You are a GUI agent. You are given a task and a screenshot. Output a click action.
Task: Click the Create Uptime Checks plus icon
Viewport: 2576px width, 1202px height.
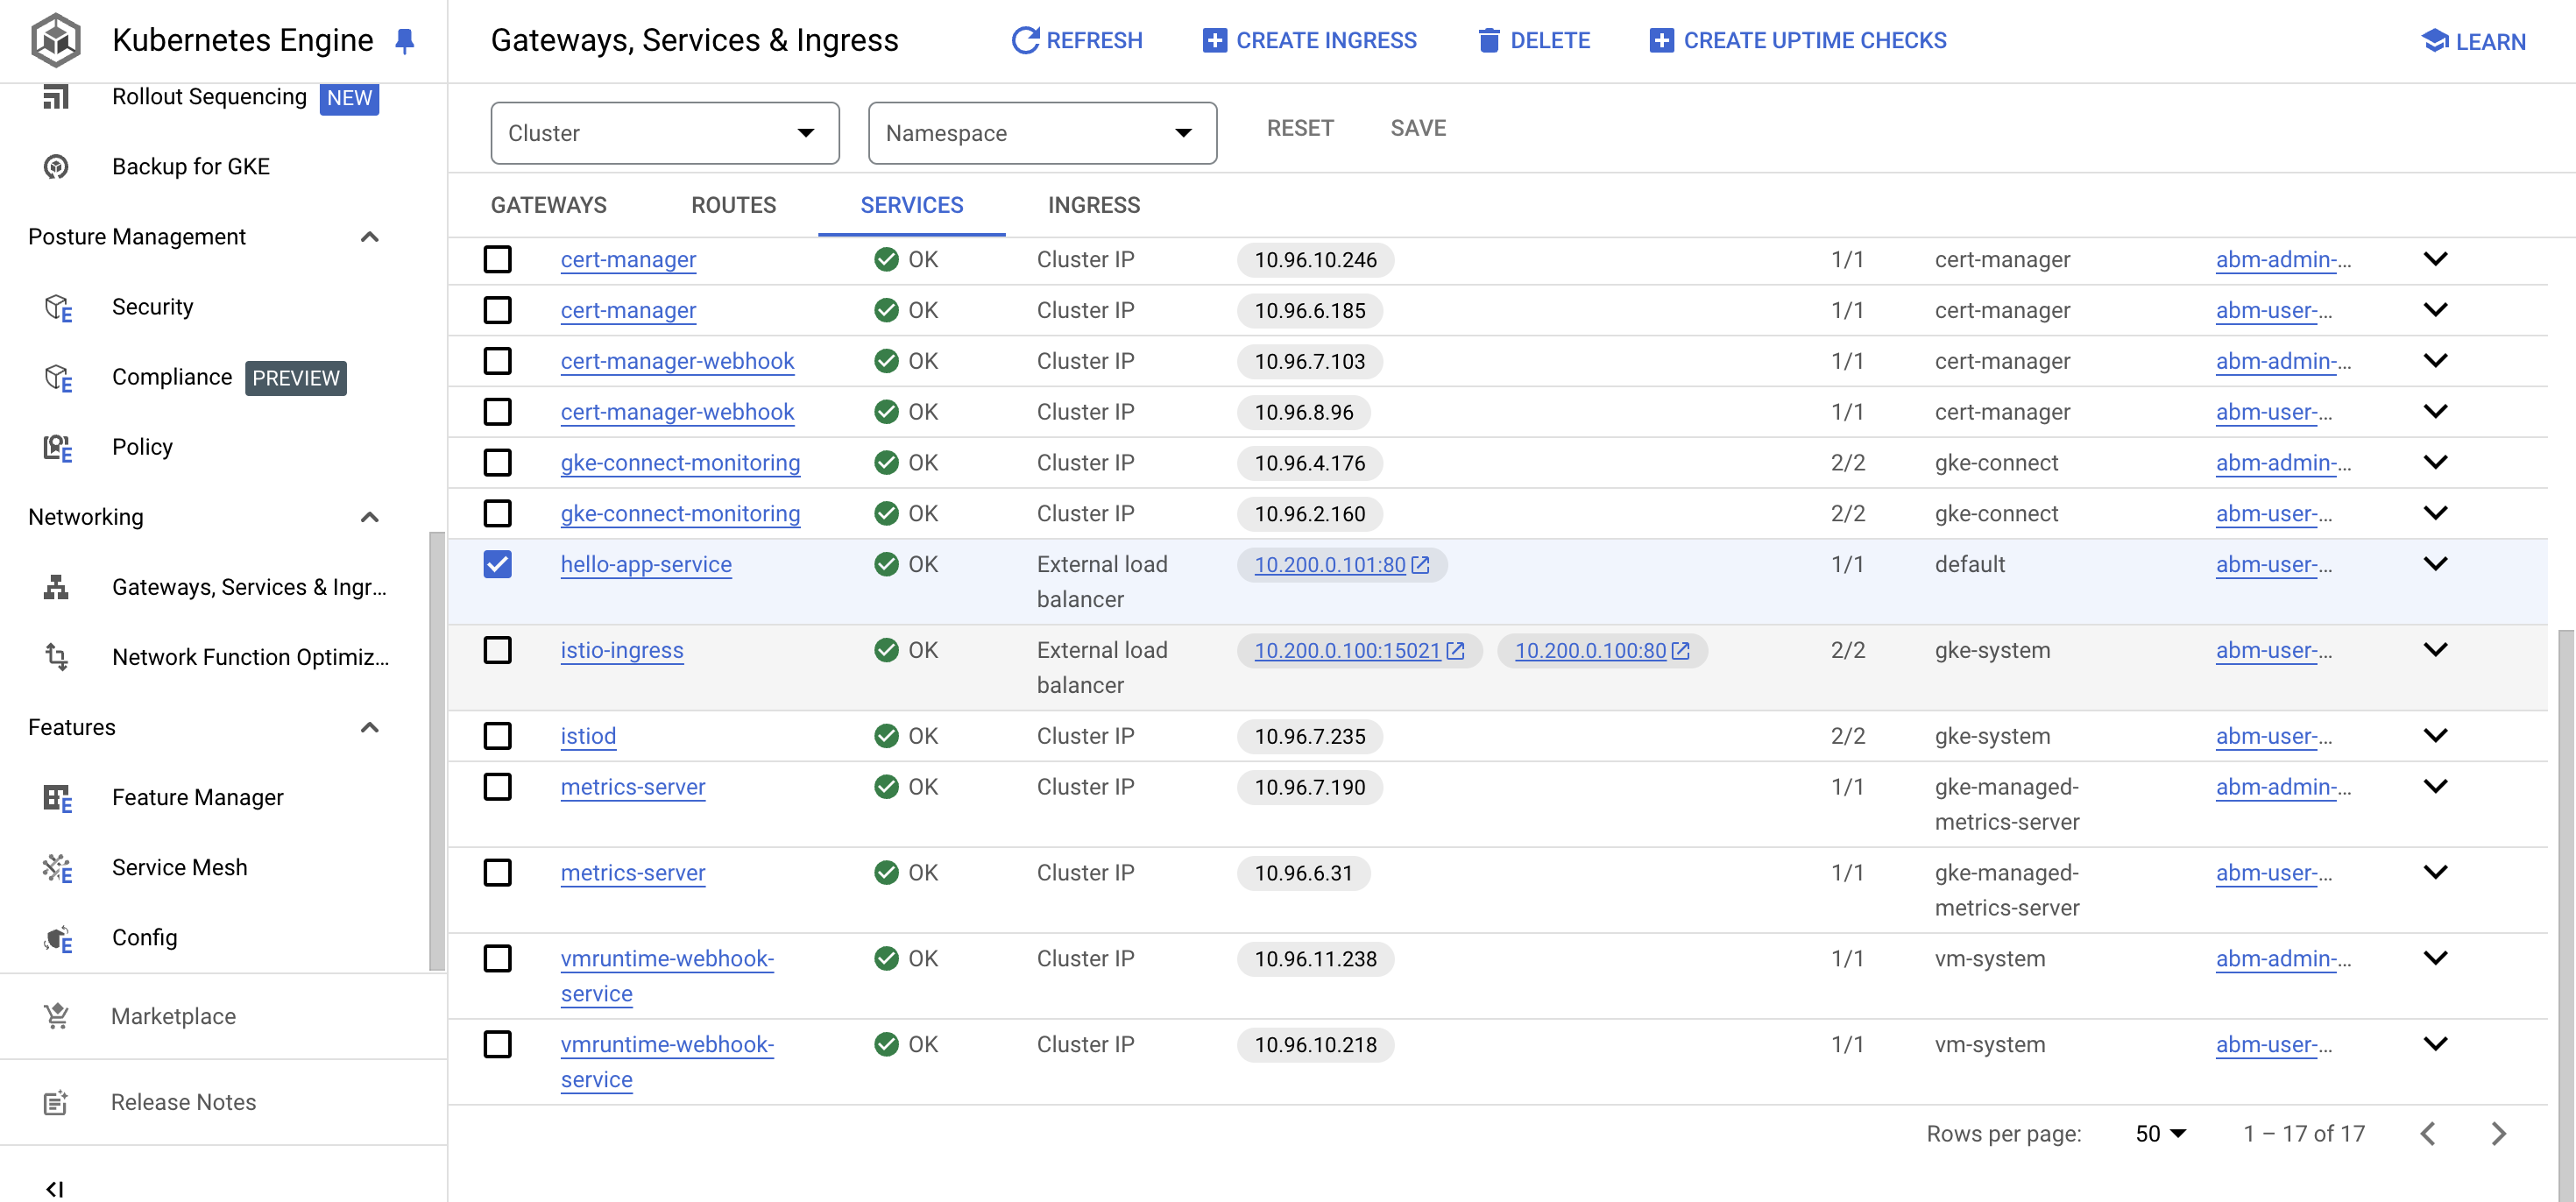pyautogui.click(x=1661, y=40)
